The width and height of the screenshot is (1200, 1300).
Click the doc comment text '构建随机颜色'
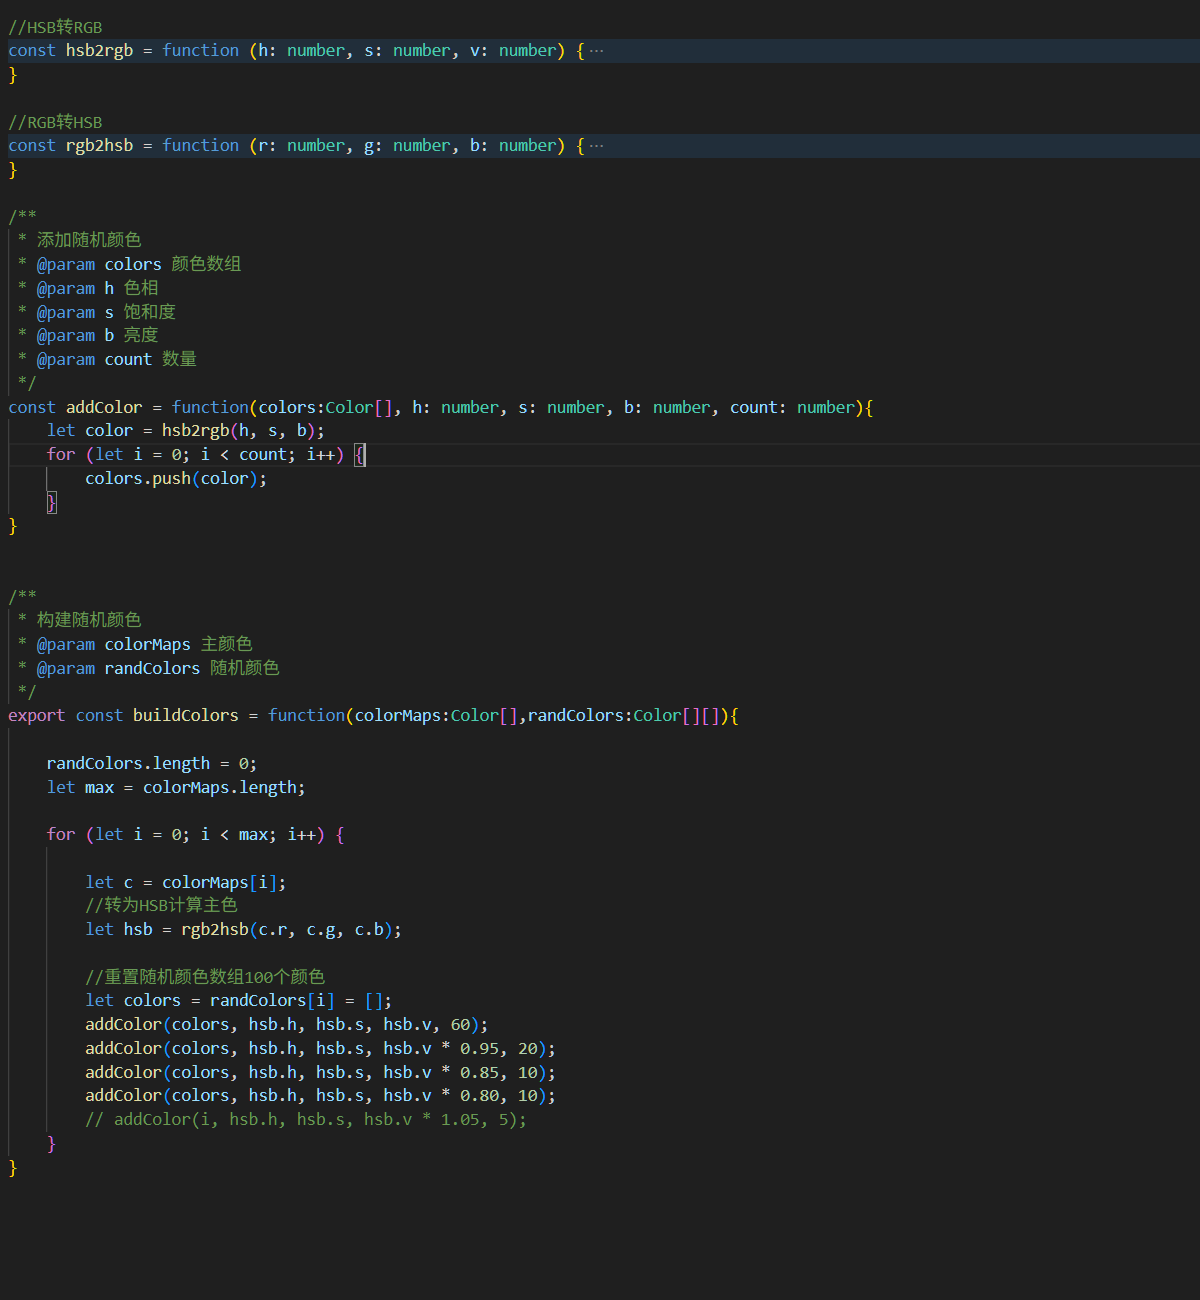tap(89, 620)
